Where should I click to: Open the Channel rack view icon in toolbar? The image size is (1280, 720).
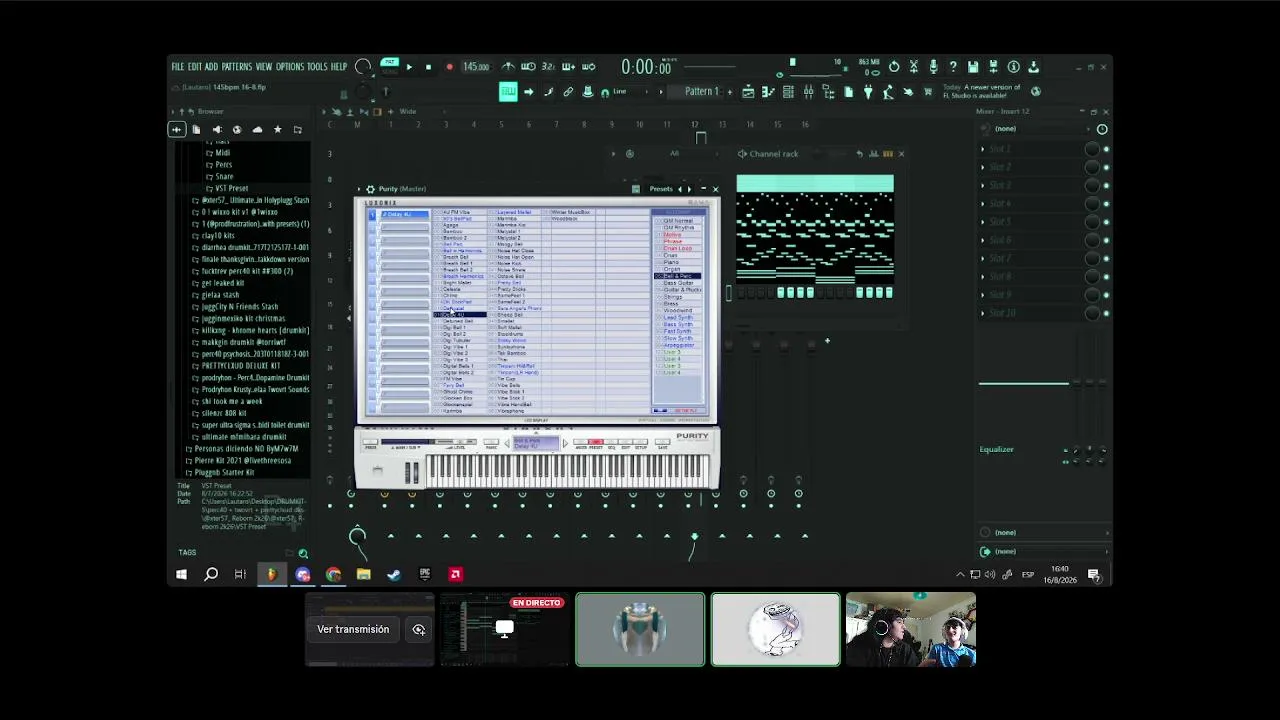tap(788, 92)
